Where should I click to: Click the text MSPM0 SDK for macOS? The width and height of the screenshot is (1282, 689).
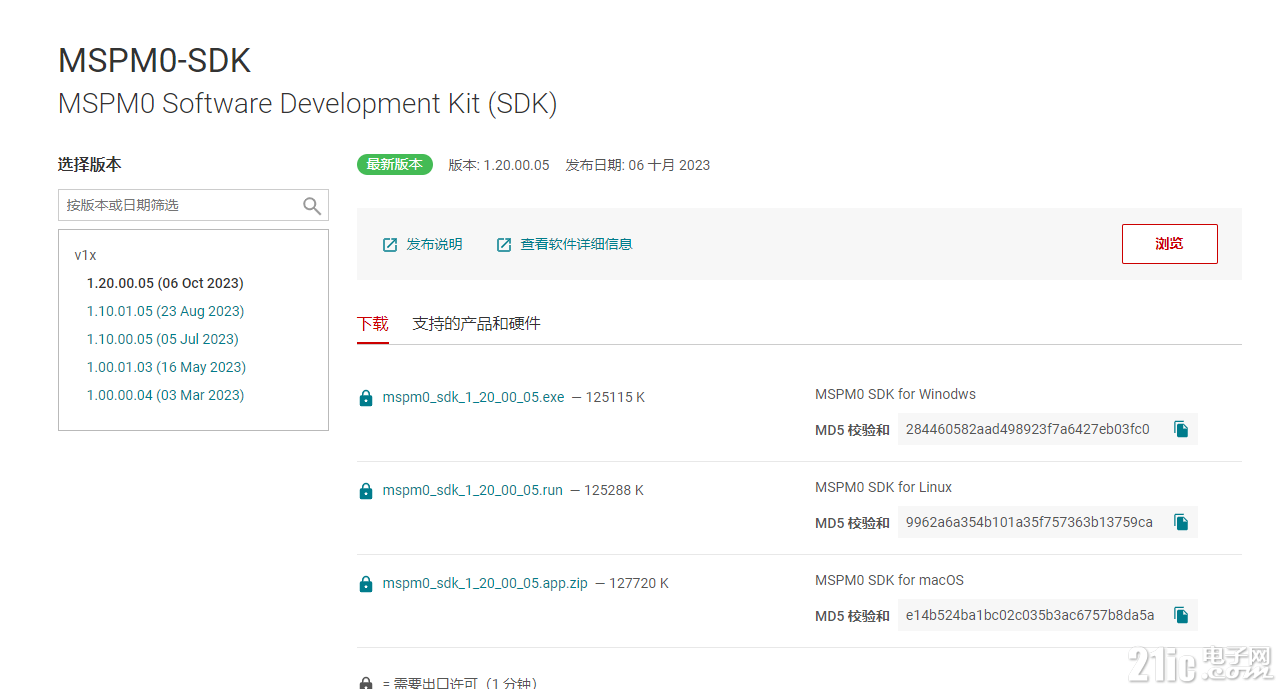pos(890,580)
